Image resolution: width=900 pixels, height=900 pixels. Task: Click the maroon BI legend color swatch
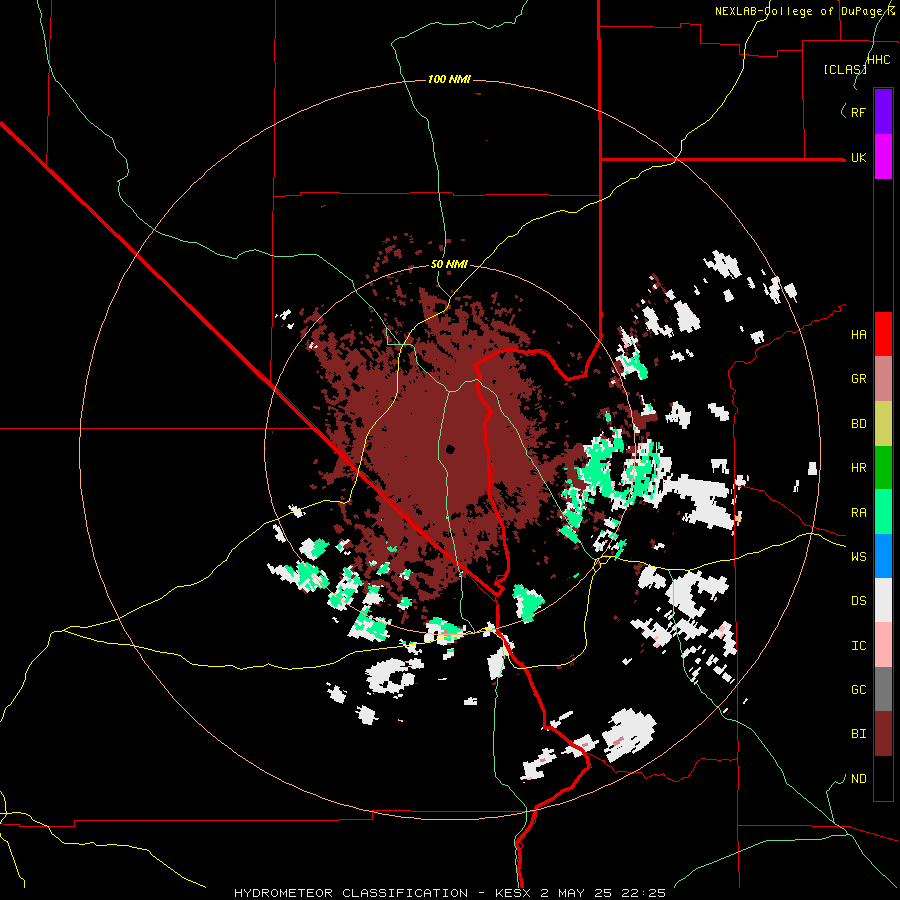coord(883,734)
